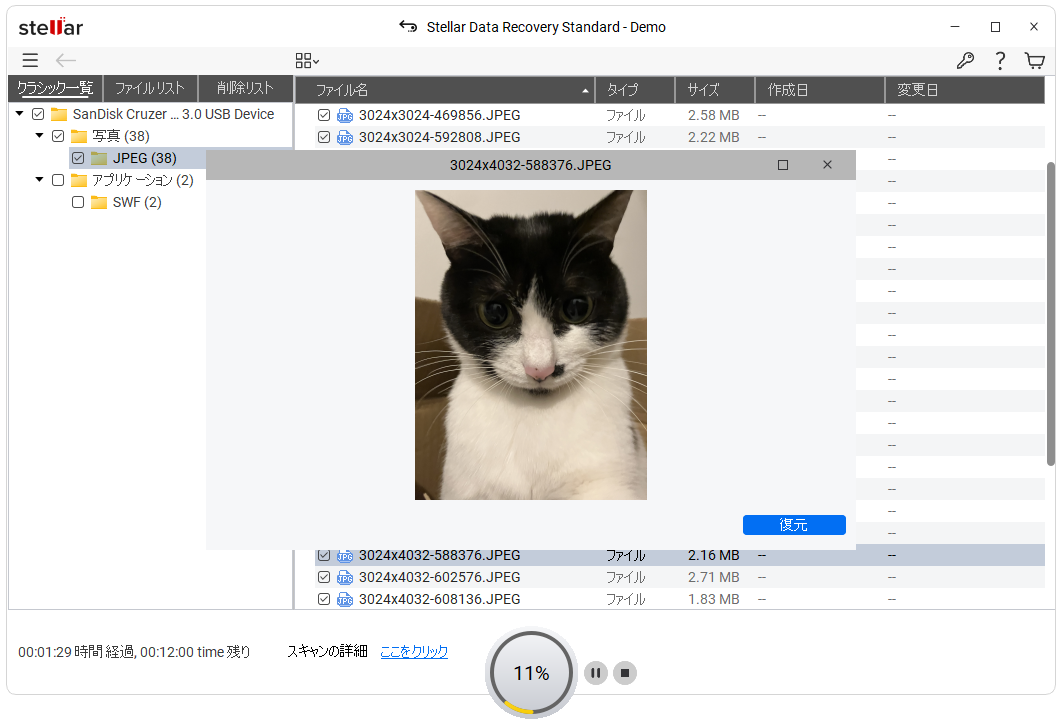This screenshot has height=726, width=1060.
Task: Maximize the image preview window
Action: click(x=783, y=165)
